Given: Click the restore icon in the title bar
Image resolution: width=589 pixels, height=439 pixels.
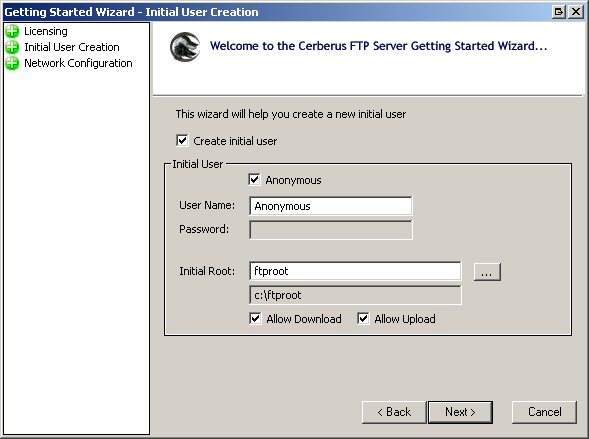Looking at the screenshot, I should pyautogui.click(x=559, y=12).
